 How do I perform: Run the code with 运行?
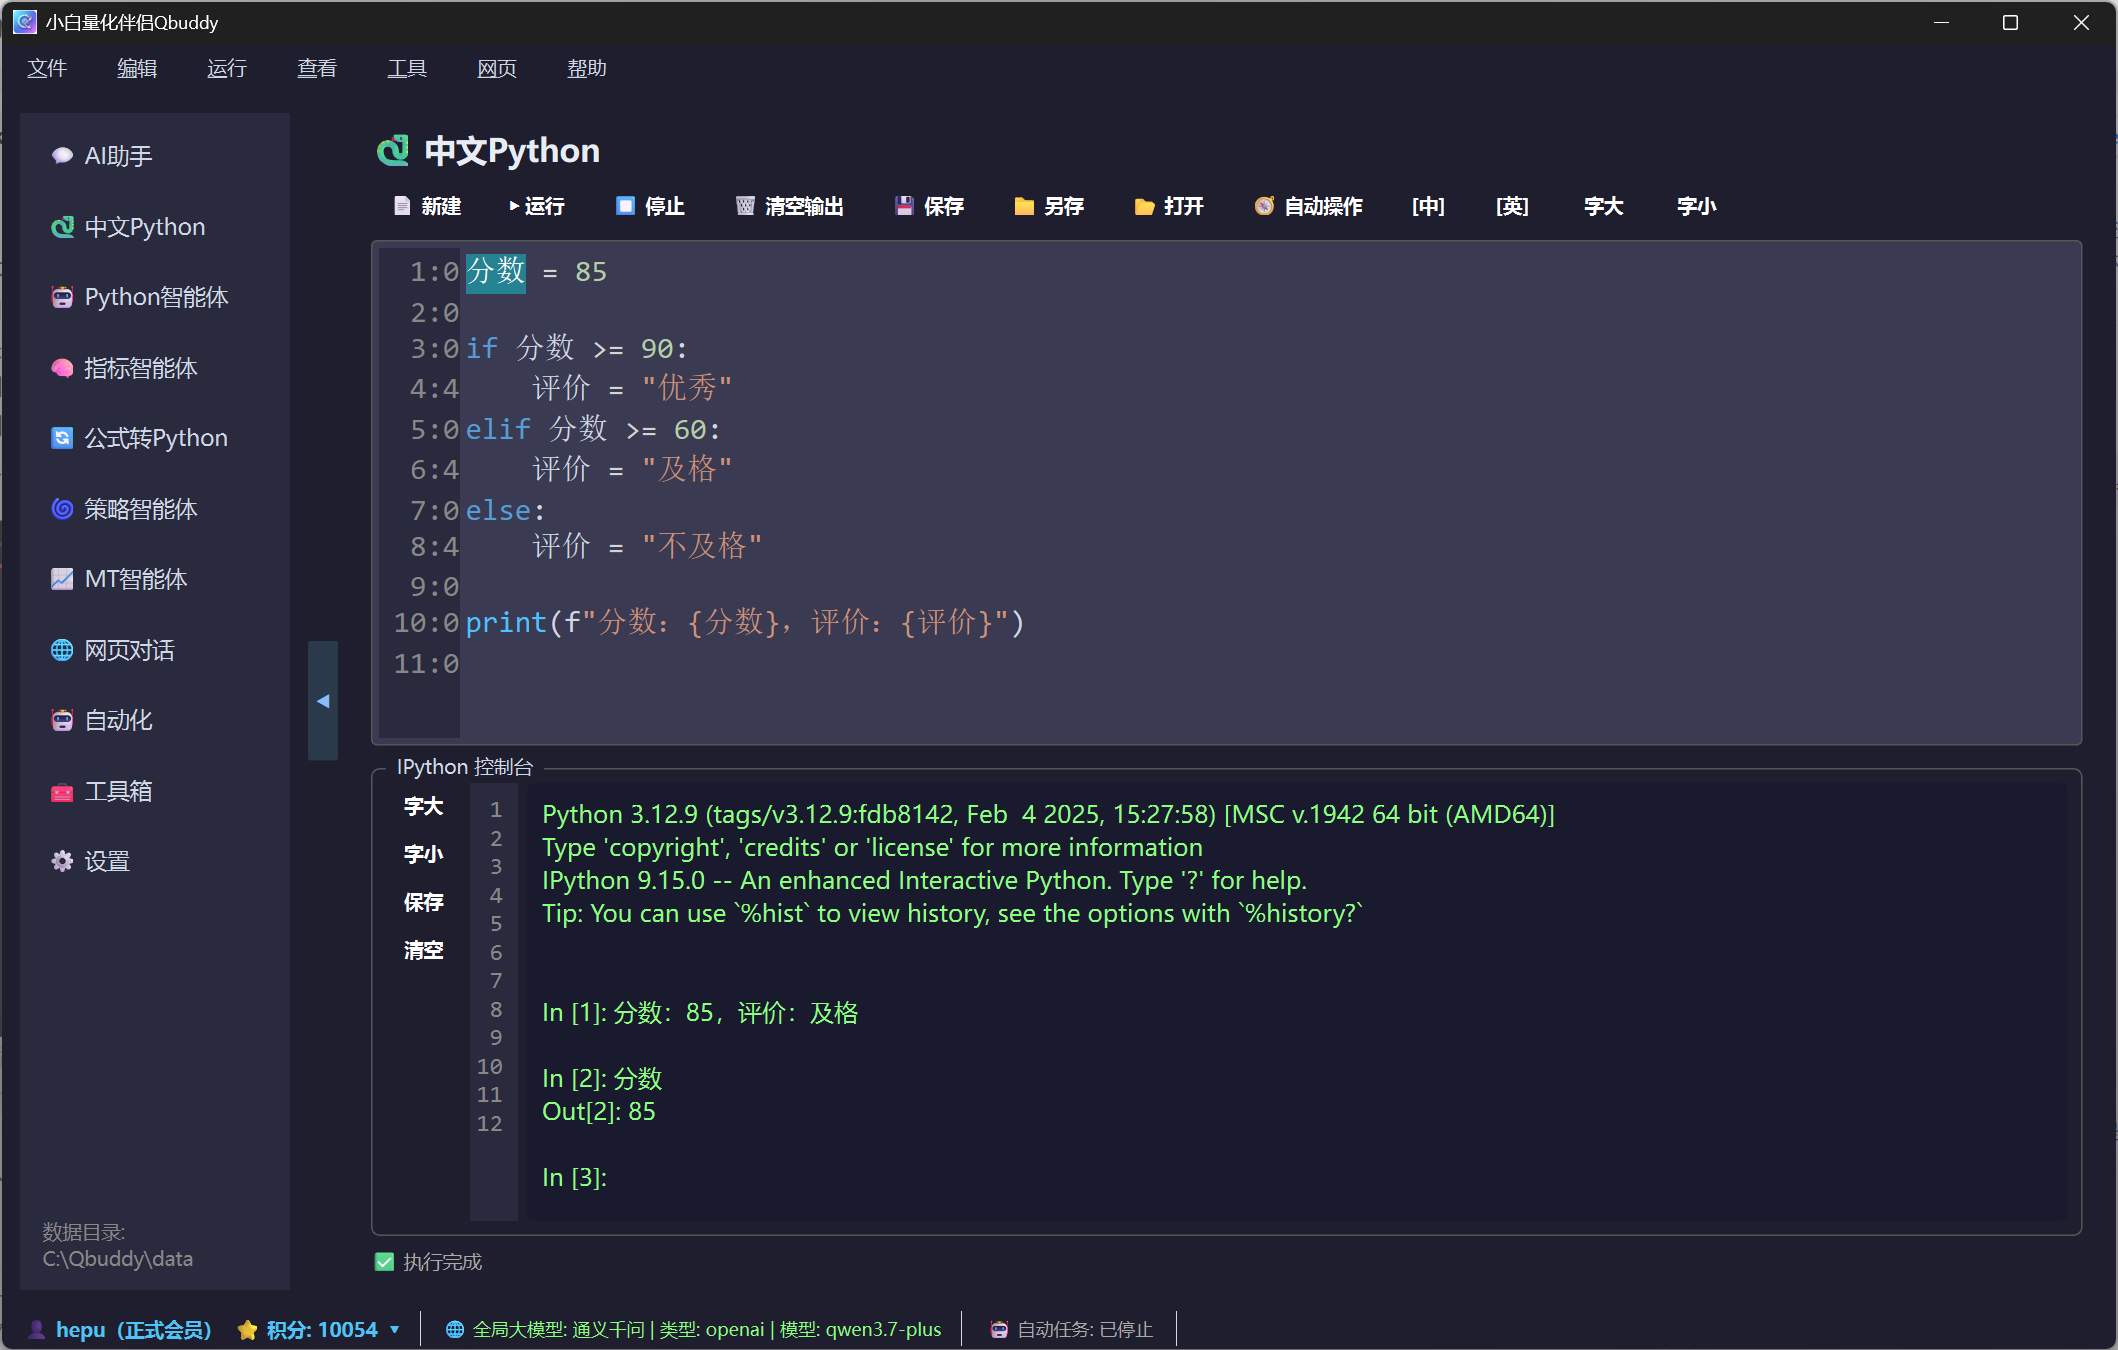[537, 206]
